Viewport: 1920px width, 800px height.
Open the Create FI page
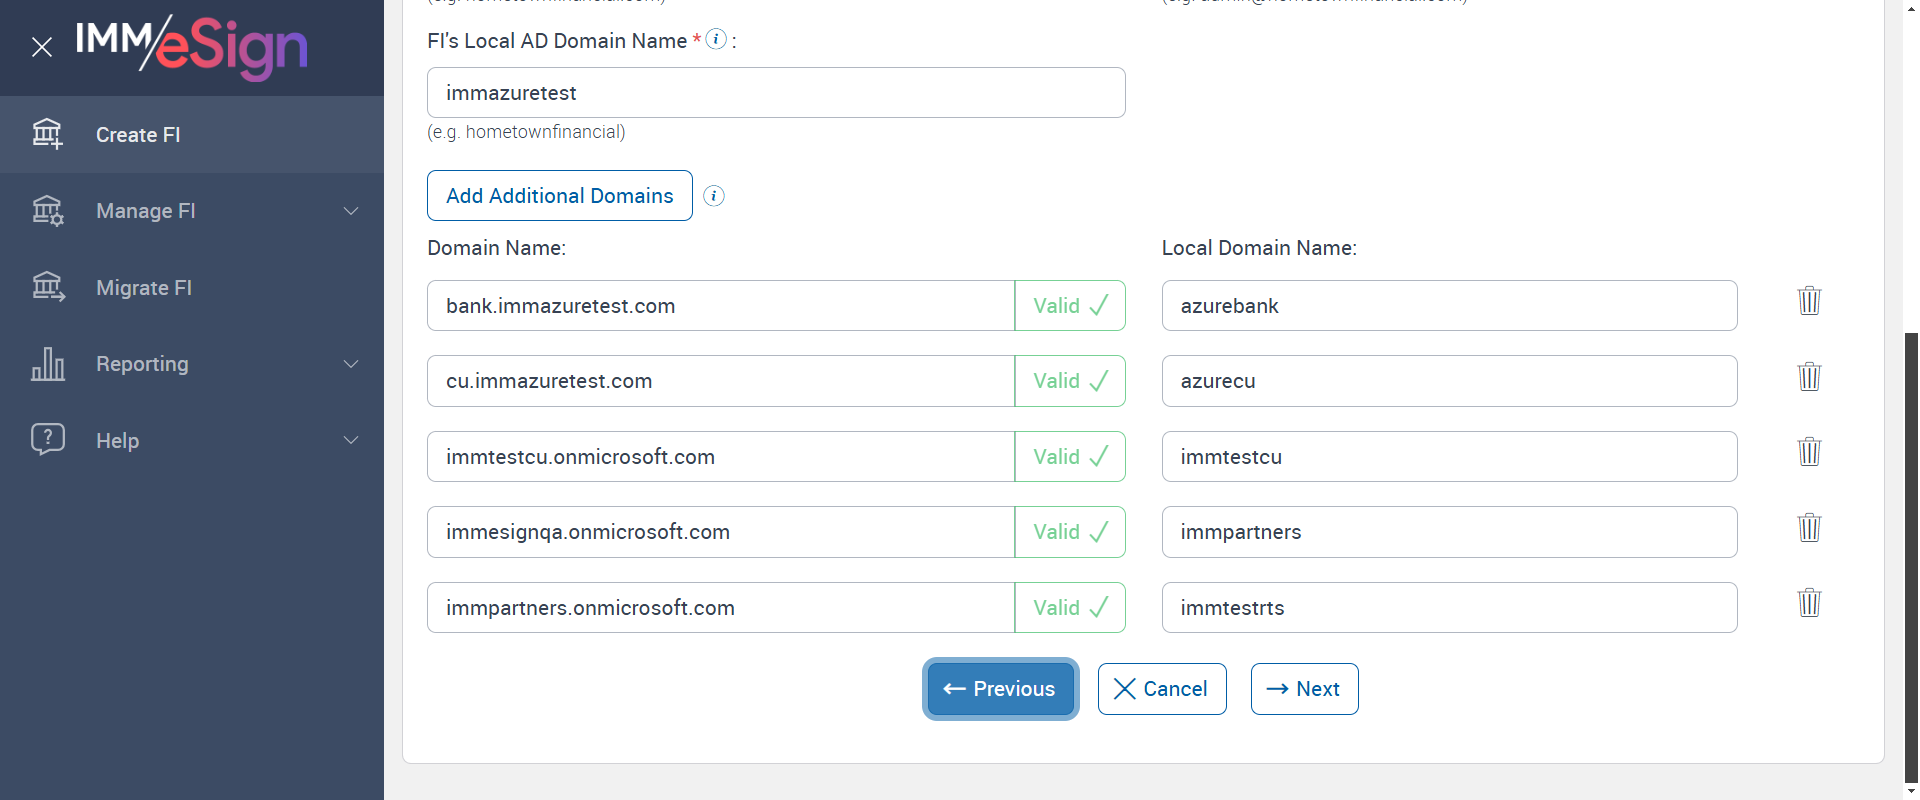coord(138,135)
